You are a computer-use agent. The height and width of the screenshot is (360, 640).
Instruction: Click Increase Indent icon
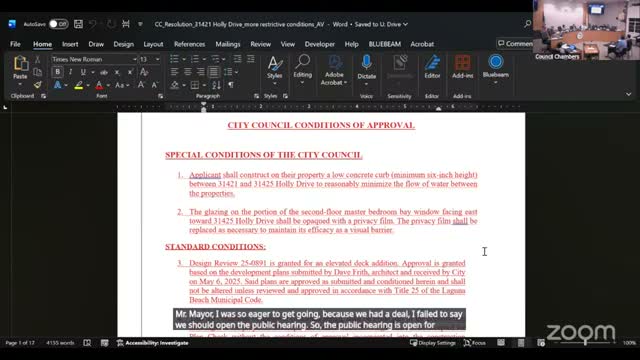(251, 59)
